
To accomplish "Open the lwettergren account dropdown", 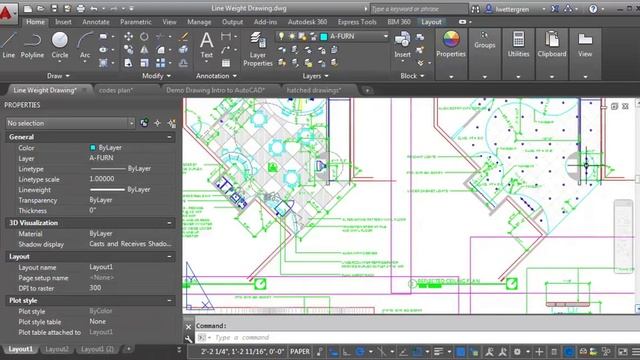I will click(x=543, y=9).
